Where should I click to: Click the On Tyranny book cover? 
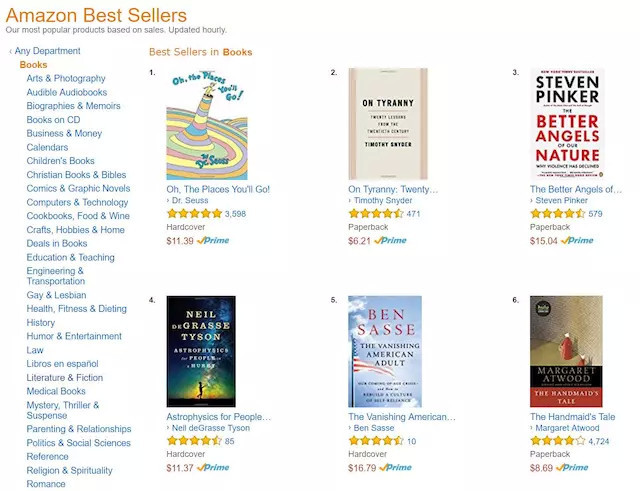tap(387, 123)
